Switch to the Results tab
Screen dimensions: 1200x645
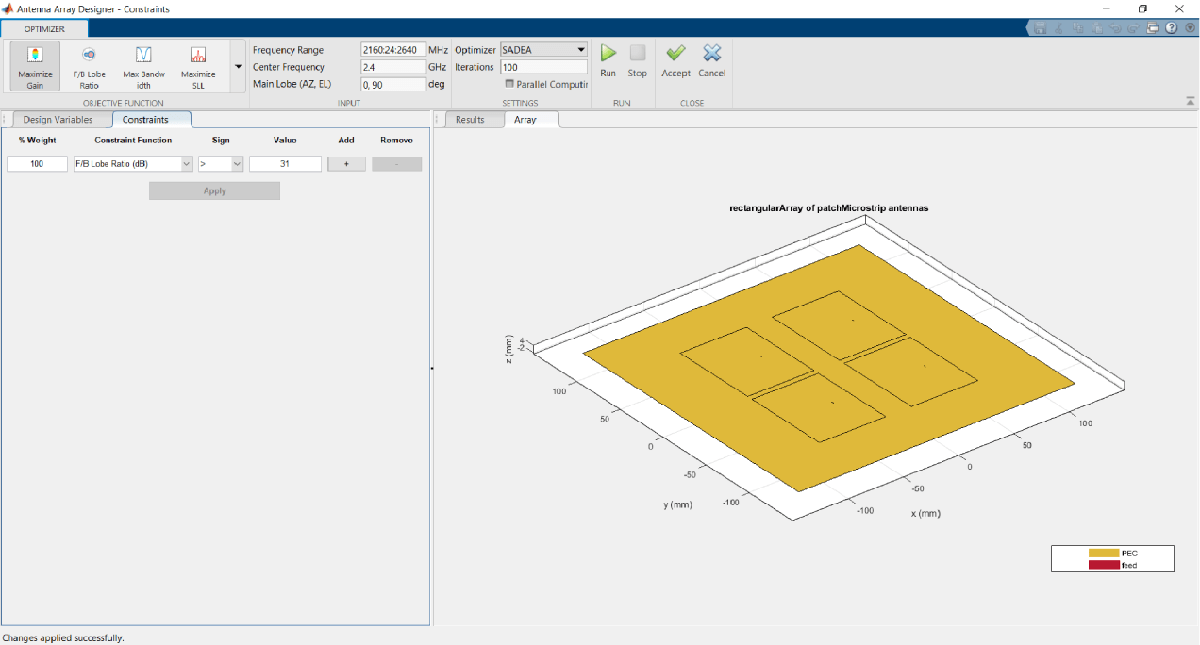pyautogui.click(x=469, y=120)
